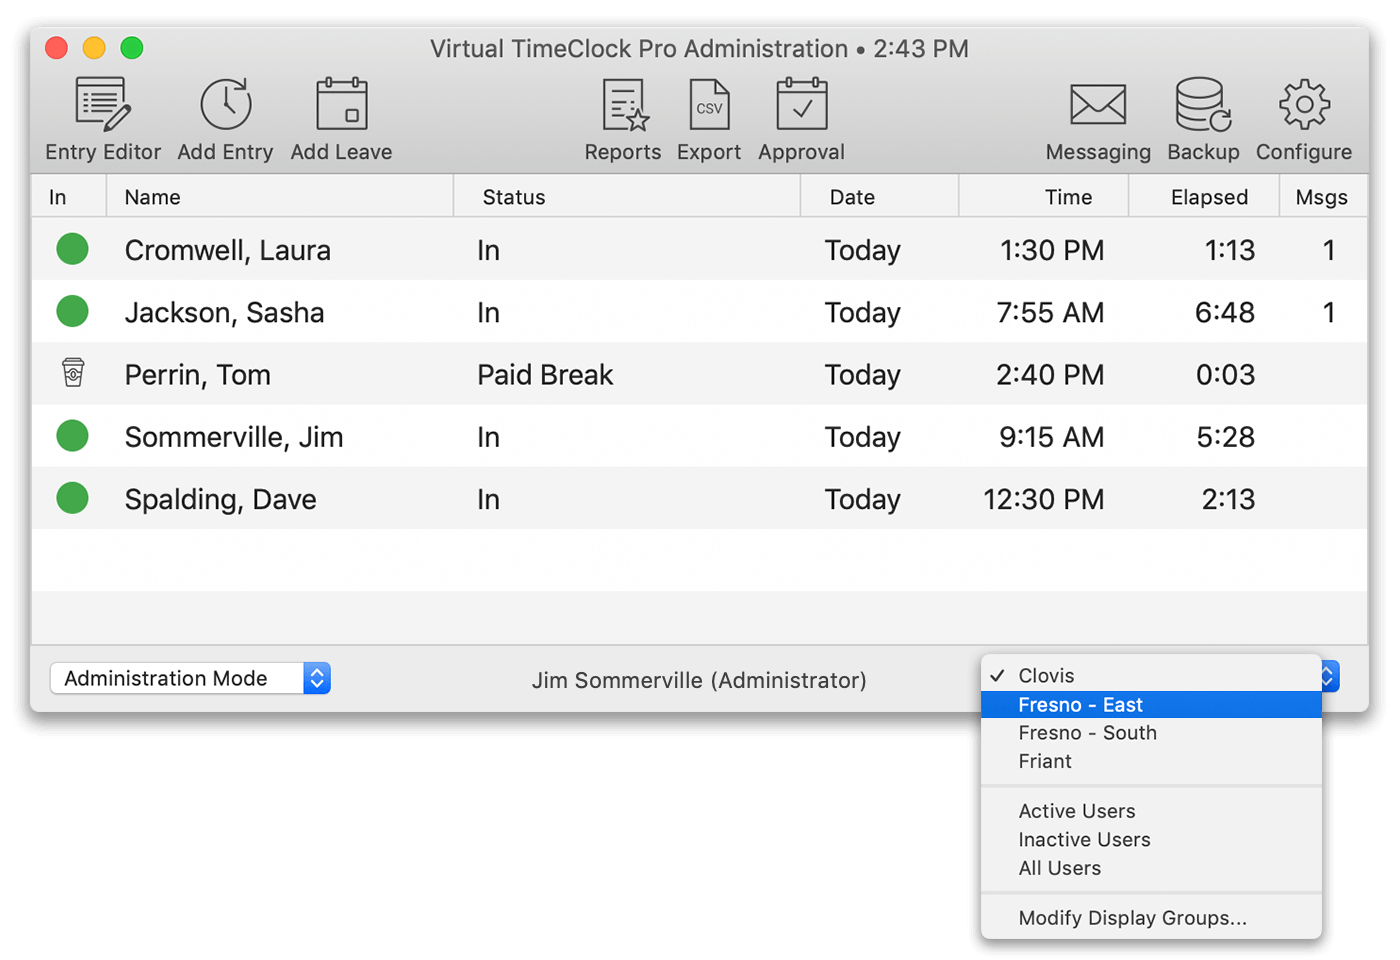Click the 5:28 elapsed value
This screenshot has height=960, width=1400.
coord(1225,437)
